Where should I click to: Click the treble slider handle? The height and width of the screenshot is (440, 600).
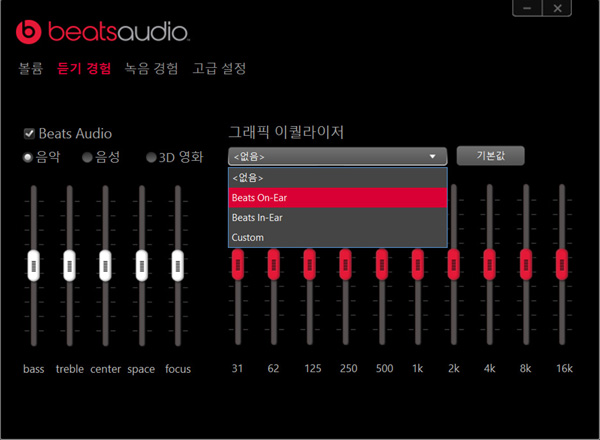click(70, 266)
